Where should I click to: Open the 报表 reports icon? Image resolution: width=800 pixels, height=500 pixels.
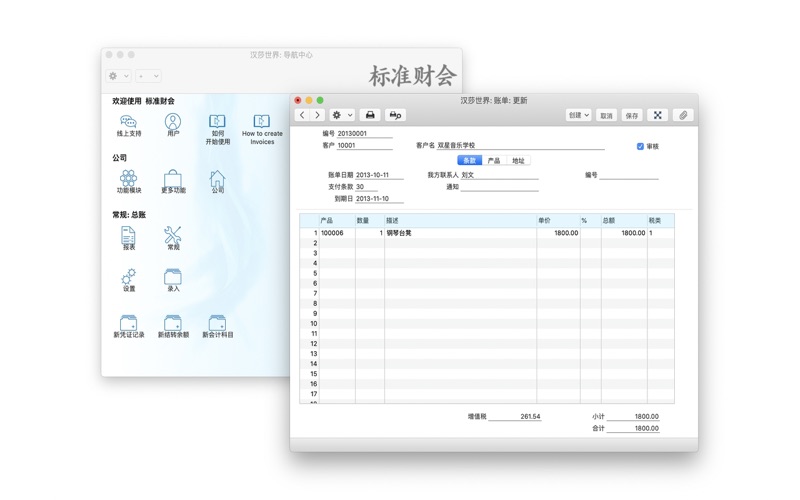(128, 237)
